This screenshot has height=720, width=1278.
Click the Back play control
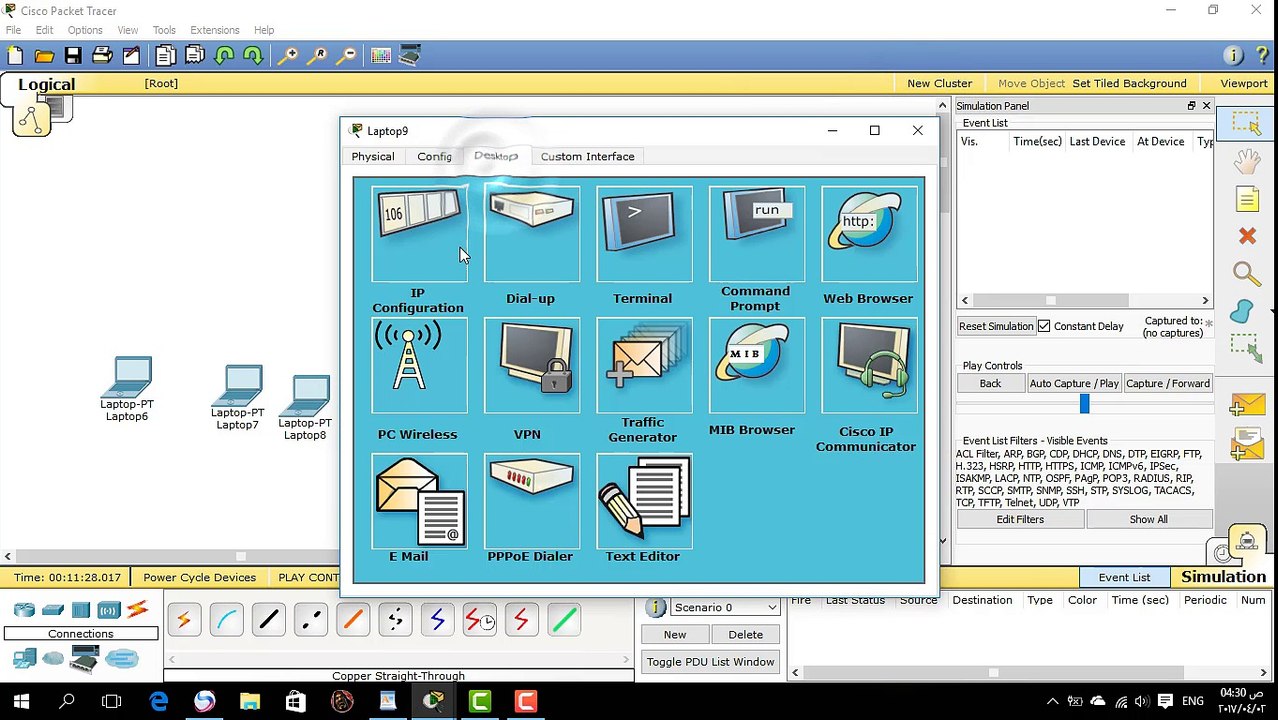coord(990,383)
